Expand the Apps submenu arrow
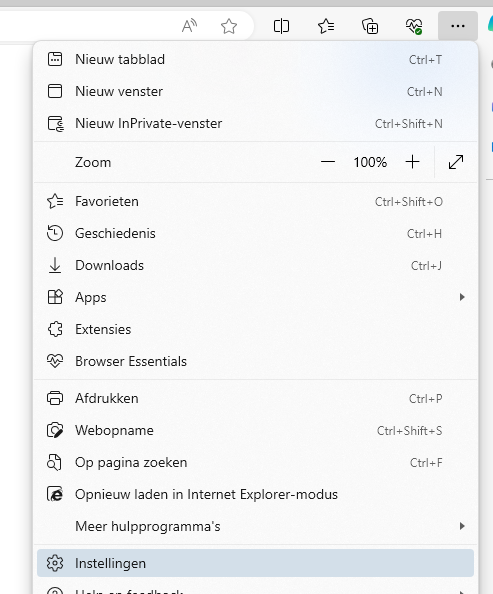The height and width of the screenshot is (594, 493). pyautogui.click(x=462, y=297)
